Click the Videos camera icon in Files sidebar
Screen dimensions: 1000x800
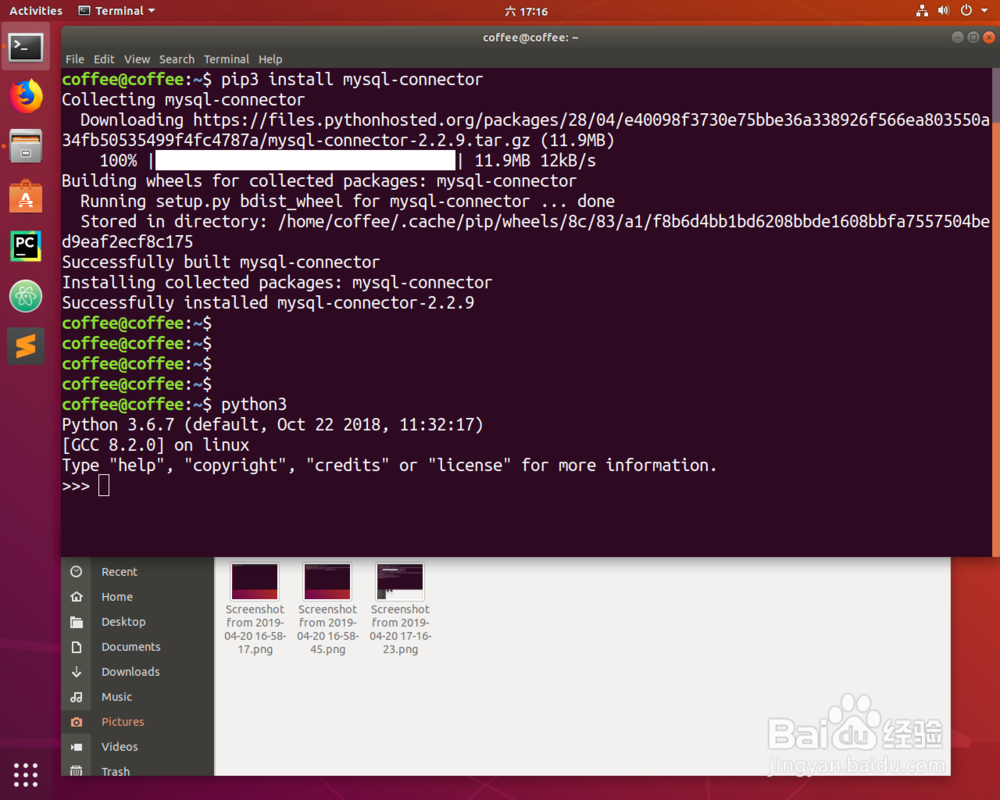click(x=77, y=746)
